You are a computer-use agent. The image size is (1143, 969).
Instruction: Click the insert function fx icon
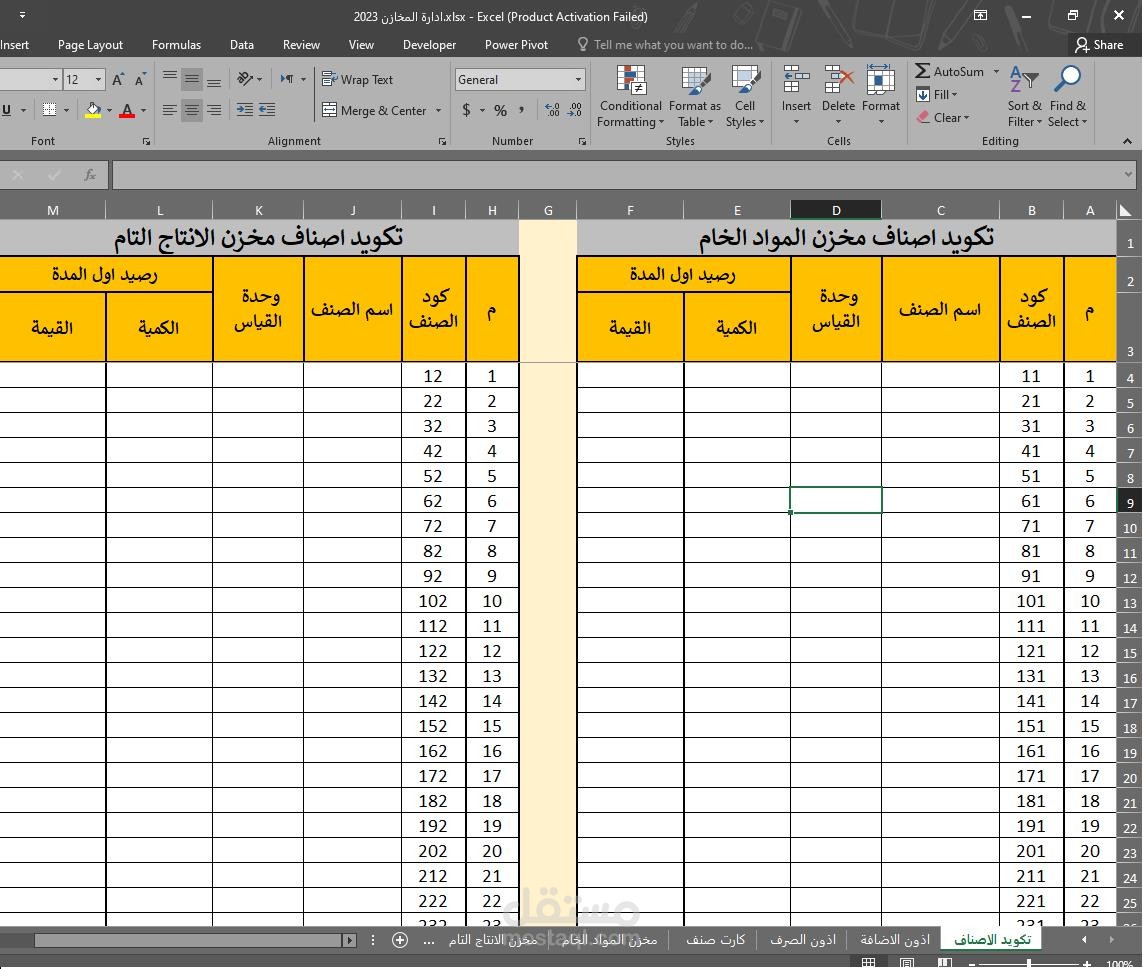click(90, 175)
